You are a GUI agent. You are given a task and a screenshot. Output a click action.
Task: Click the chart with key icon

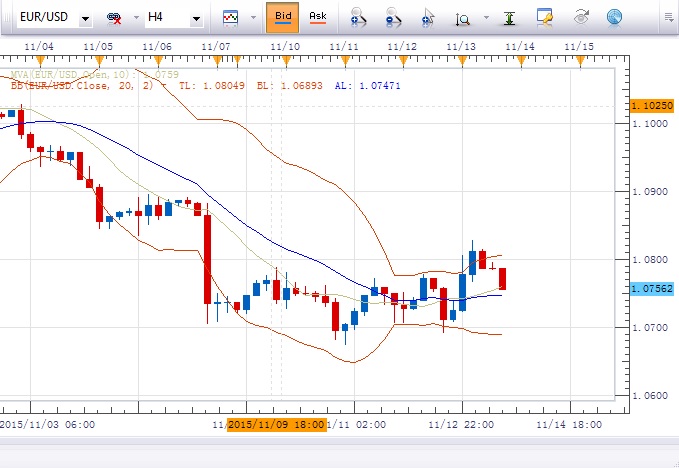pos(544,17)
